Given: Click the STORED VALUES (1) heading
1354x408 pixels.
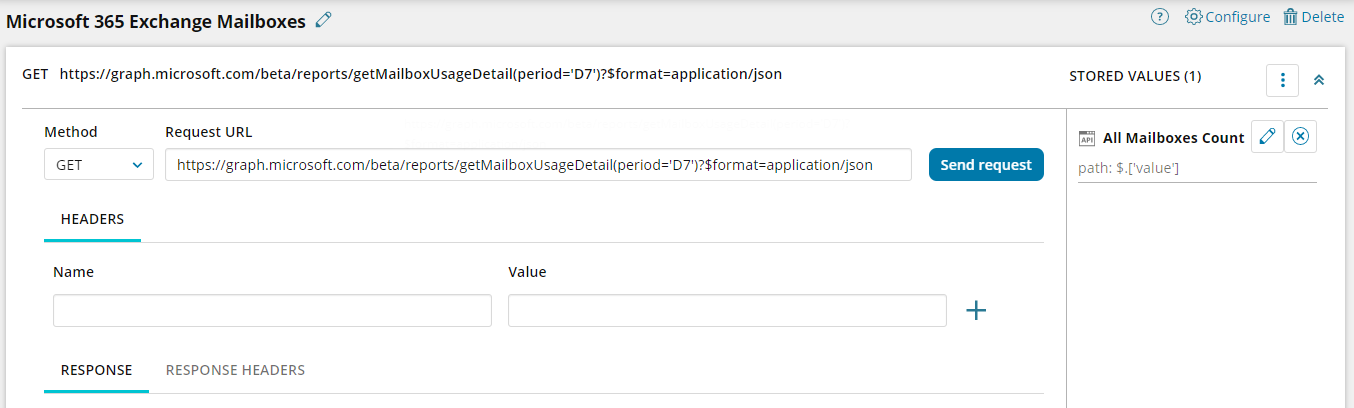Looking at the screenshot, I should tap(1135, 76).
